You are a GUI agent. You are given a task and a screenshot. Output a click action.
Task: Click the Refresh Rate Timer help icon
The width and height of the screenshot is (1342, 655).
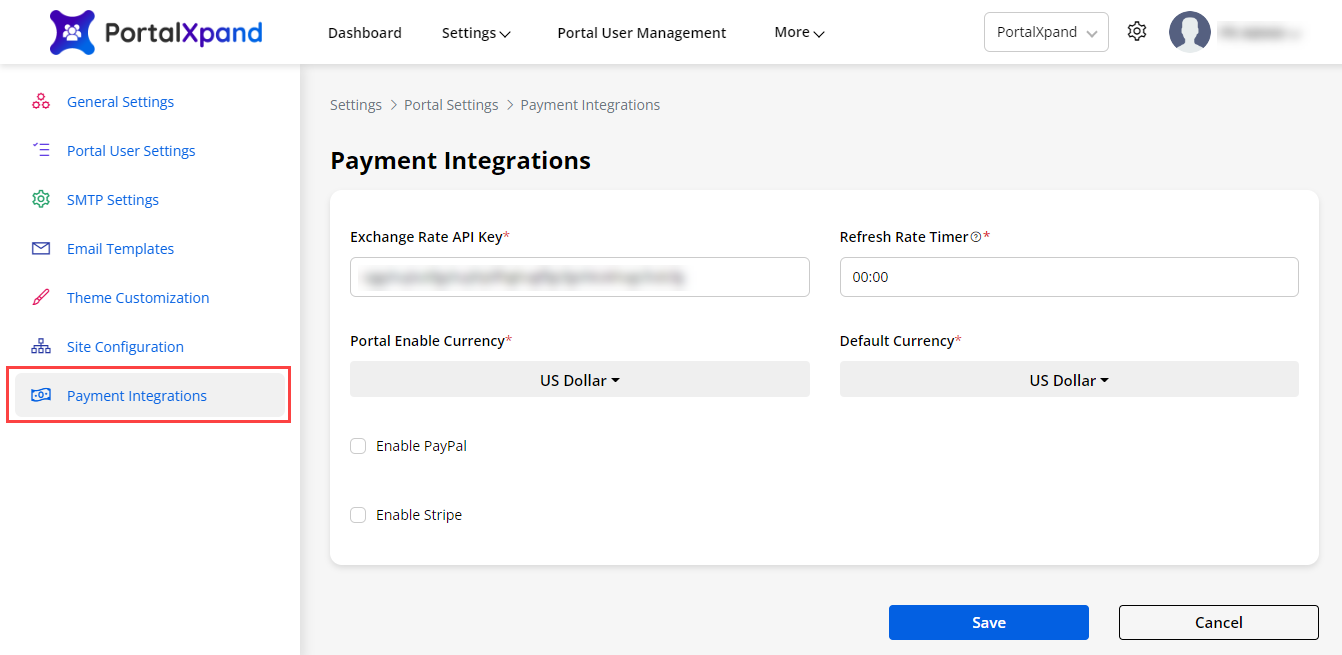coord(976,238)
